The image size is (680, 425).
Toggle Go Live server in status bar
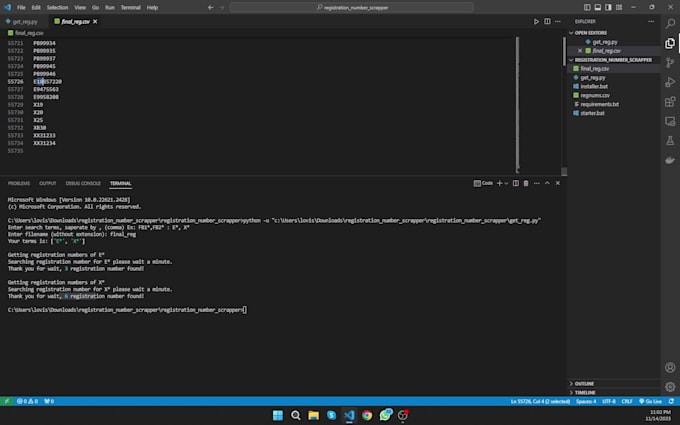point(651,401)
